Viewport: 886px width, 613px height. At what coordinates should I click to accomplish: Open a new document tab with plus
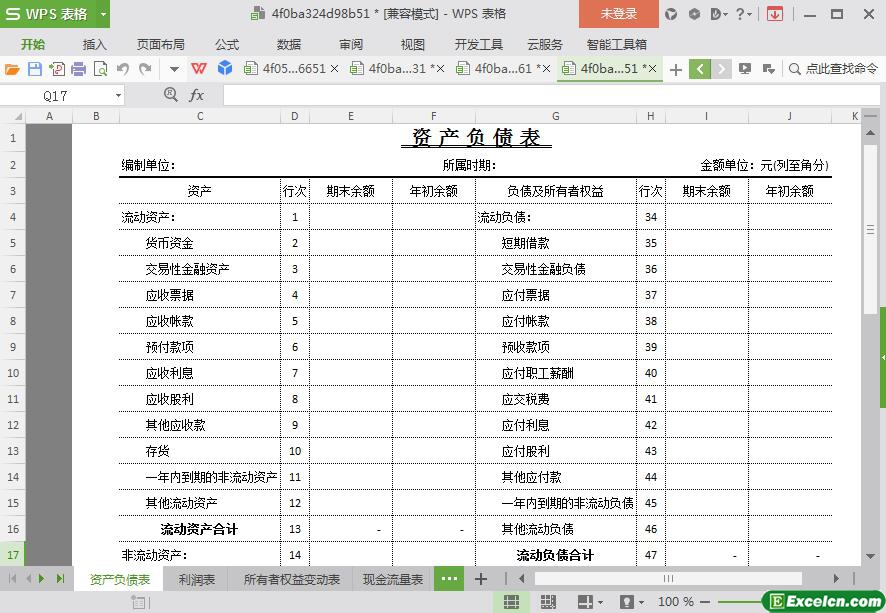676,69
